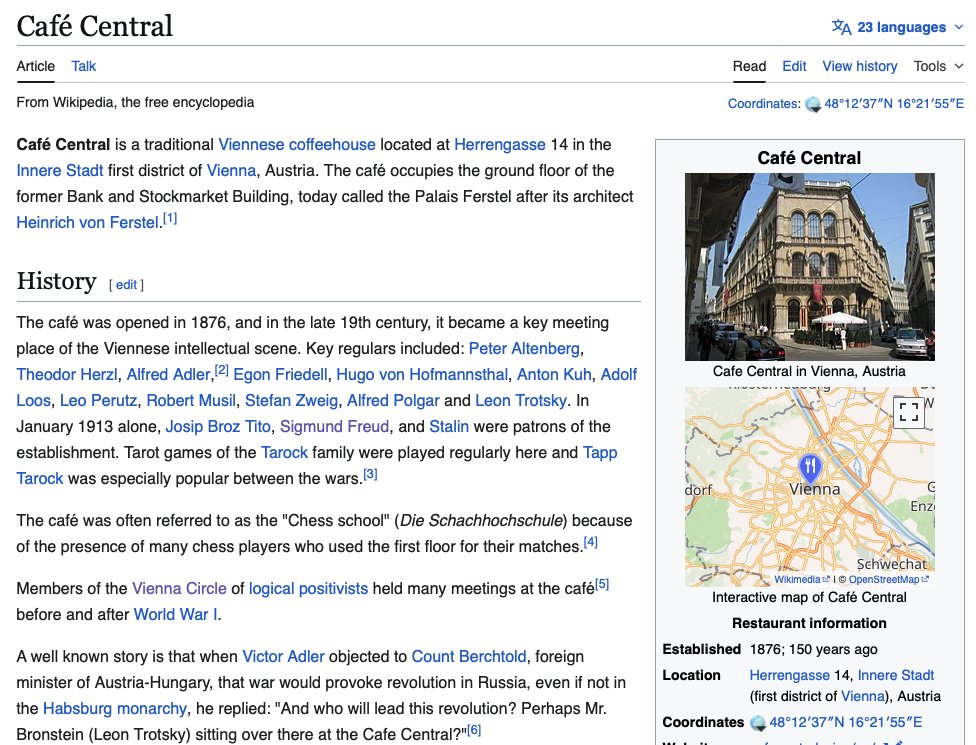Open the Vienna Circle link
This screenshot has width=976, height=745.
(179, 588)
